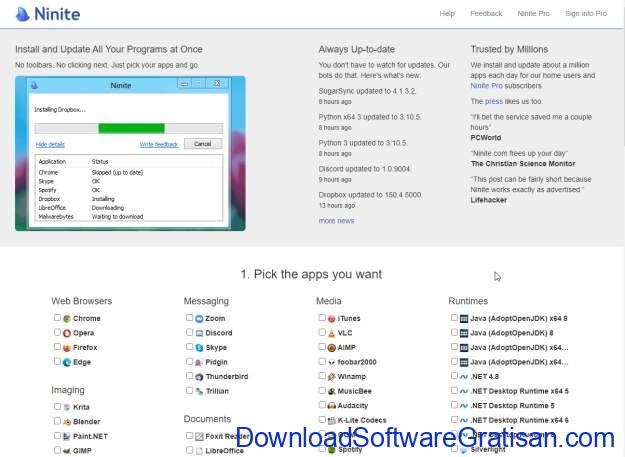This screenshot has height=457, width=625.
Task: Click the K-Lite Codecs icon
Action: (x=332, y=420)
